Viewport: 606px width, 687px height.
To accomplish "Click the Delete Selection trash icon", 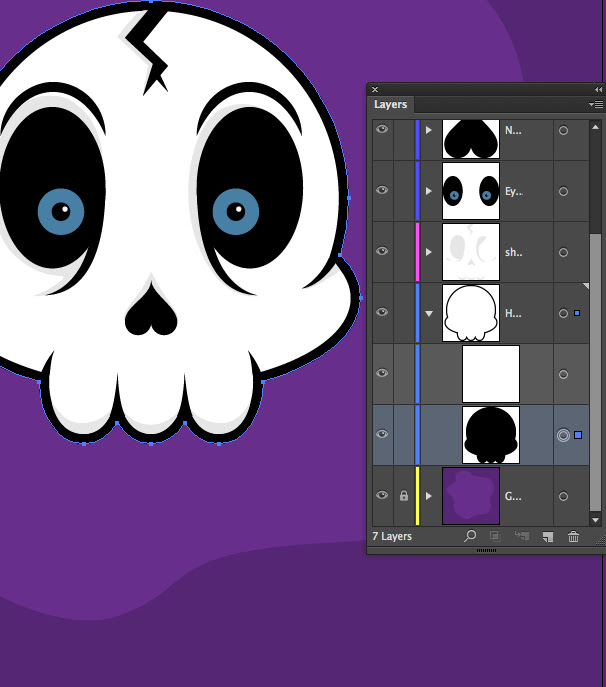I will coord(573,536).
